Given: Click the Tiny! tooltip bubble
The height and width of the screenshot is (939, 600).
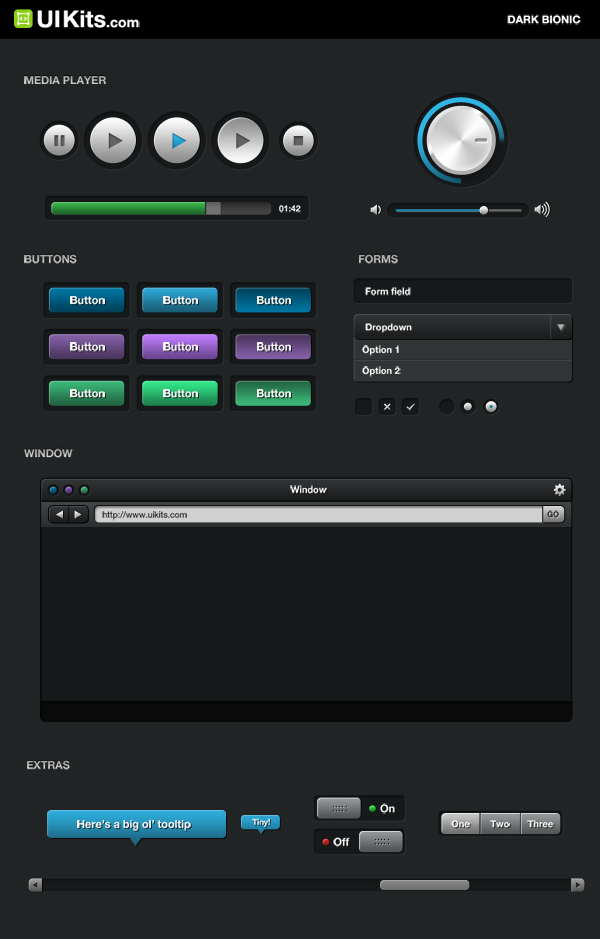Looking at the screenshot, I should click(x=260, y=823).
